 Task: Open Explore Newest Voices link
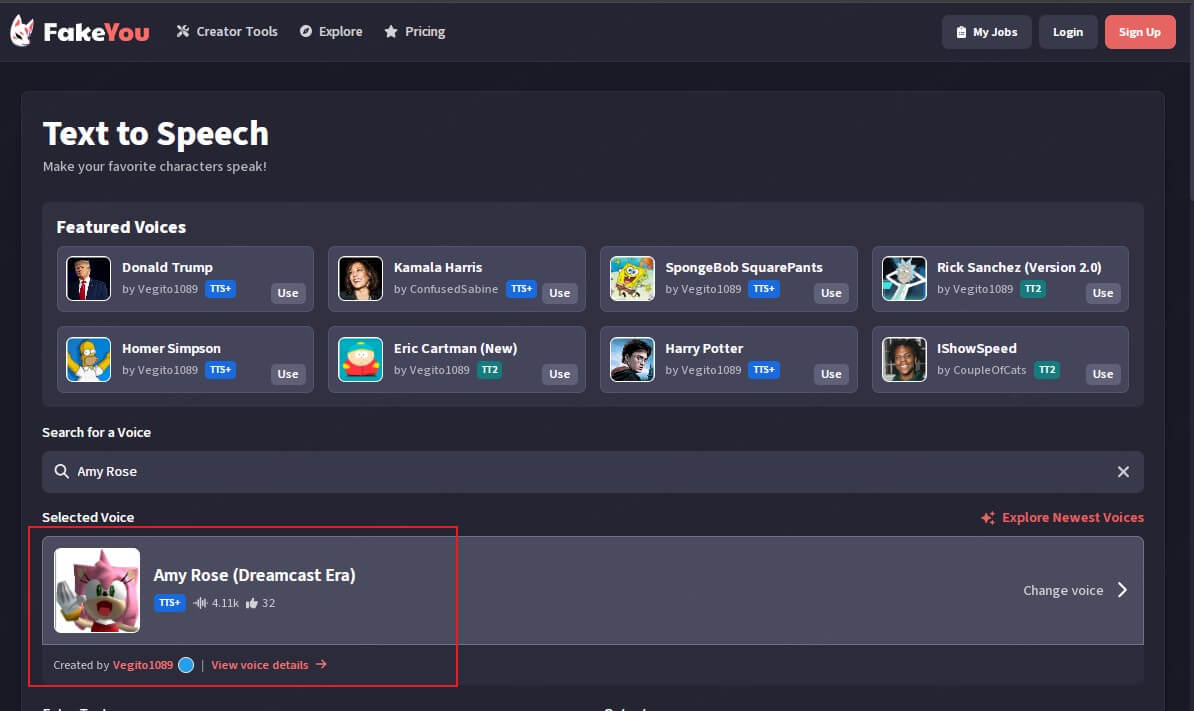click(x=1072, y=518)
